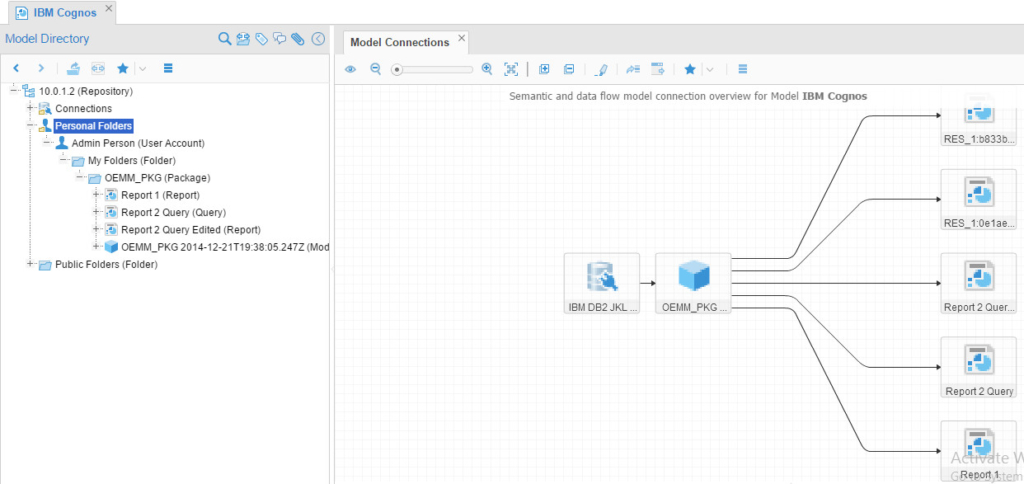This screenshot has height=484, width=1024.
Task: Expand all diagram nodes with plus icon
Action: point(544,69)
